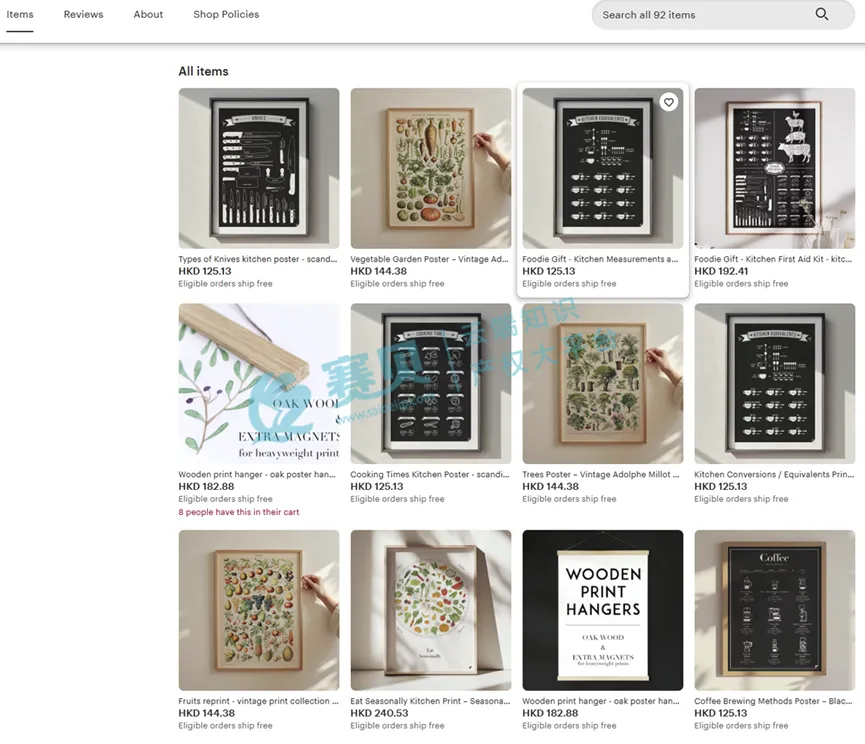Open Coffee Brewing Methods Poster image
The width and height of the screenshot is (865, 744).
(x=775, y=610)
